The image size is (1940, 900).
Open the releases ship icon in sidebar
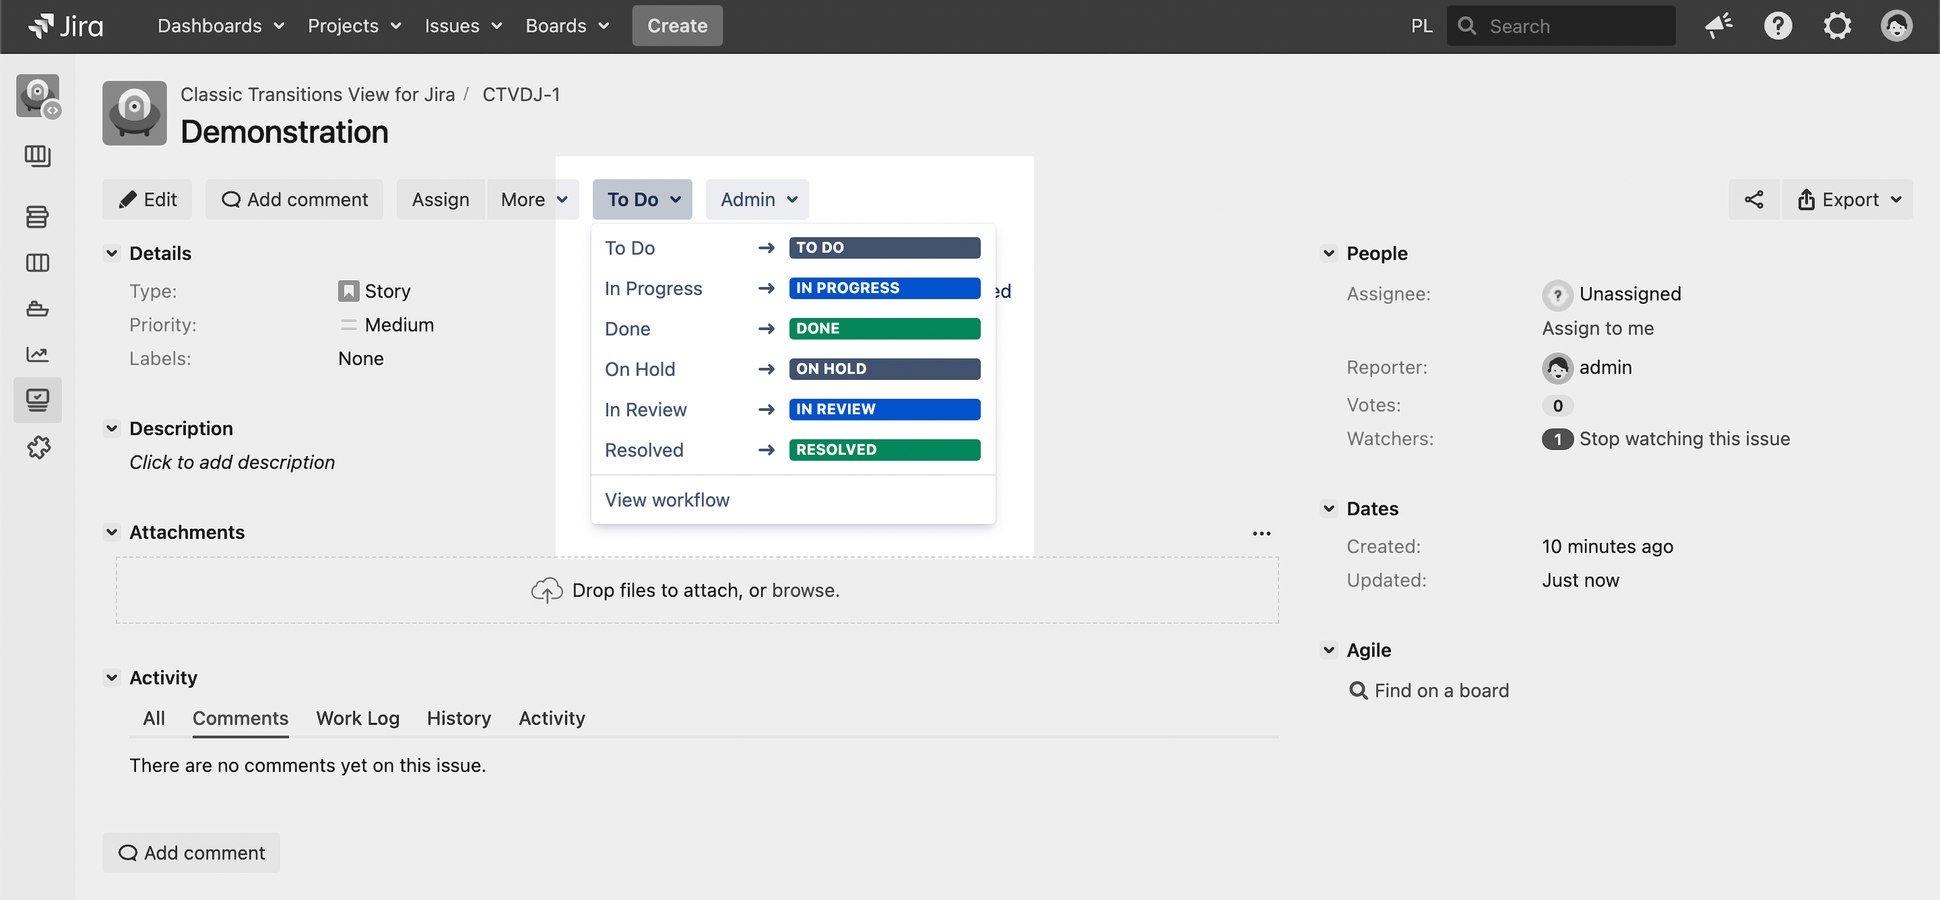click(x=38, y=309)
